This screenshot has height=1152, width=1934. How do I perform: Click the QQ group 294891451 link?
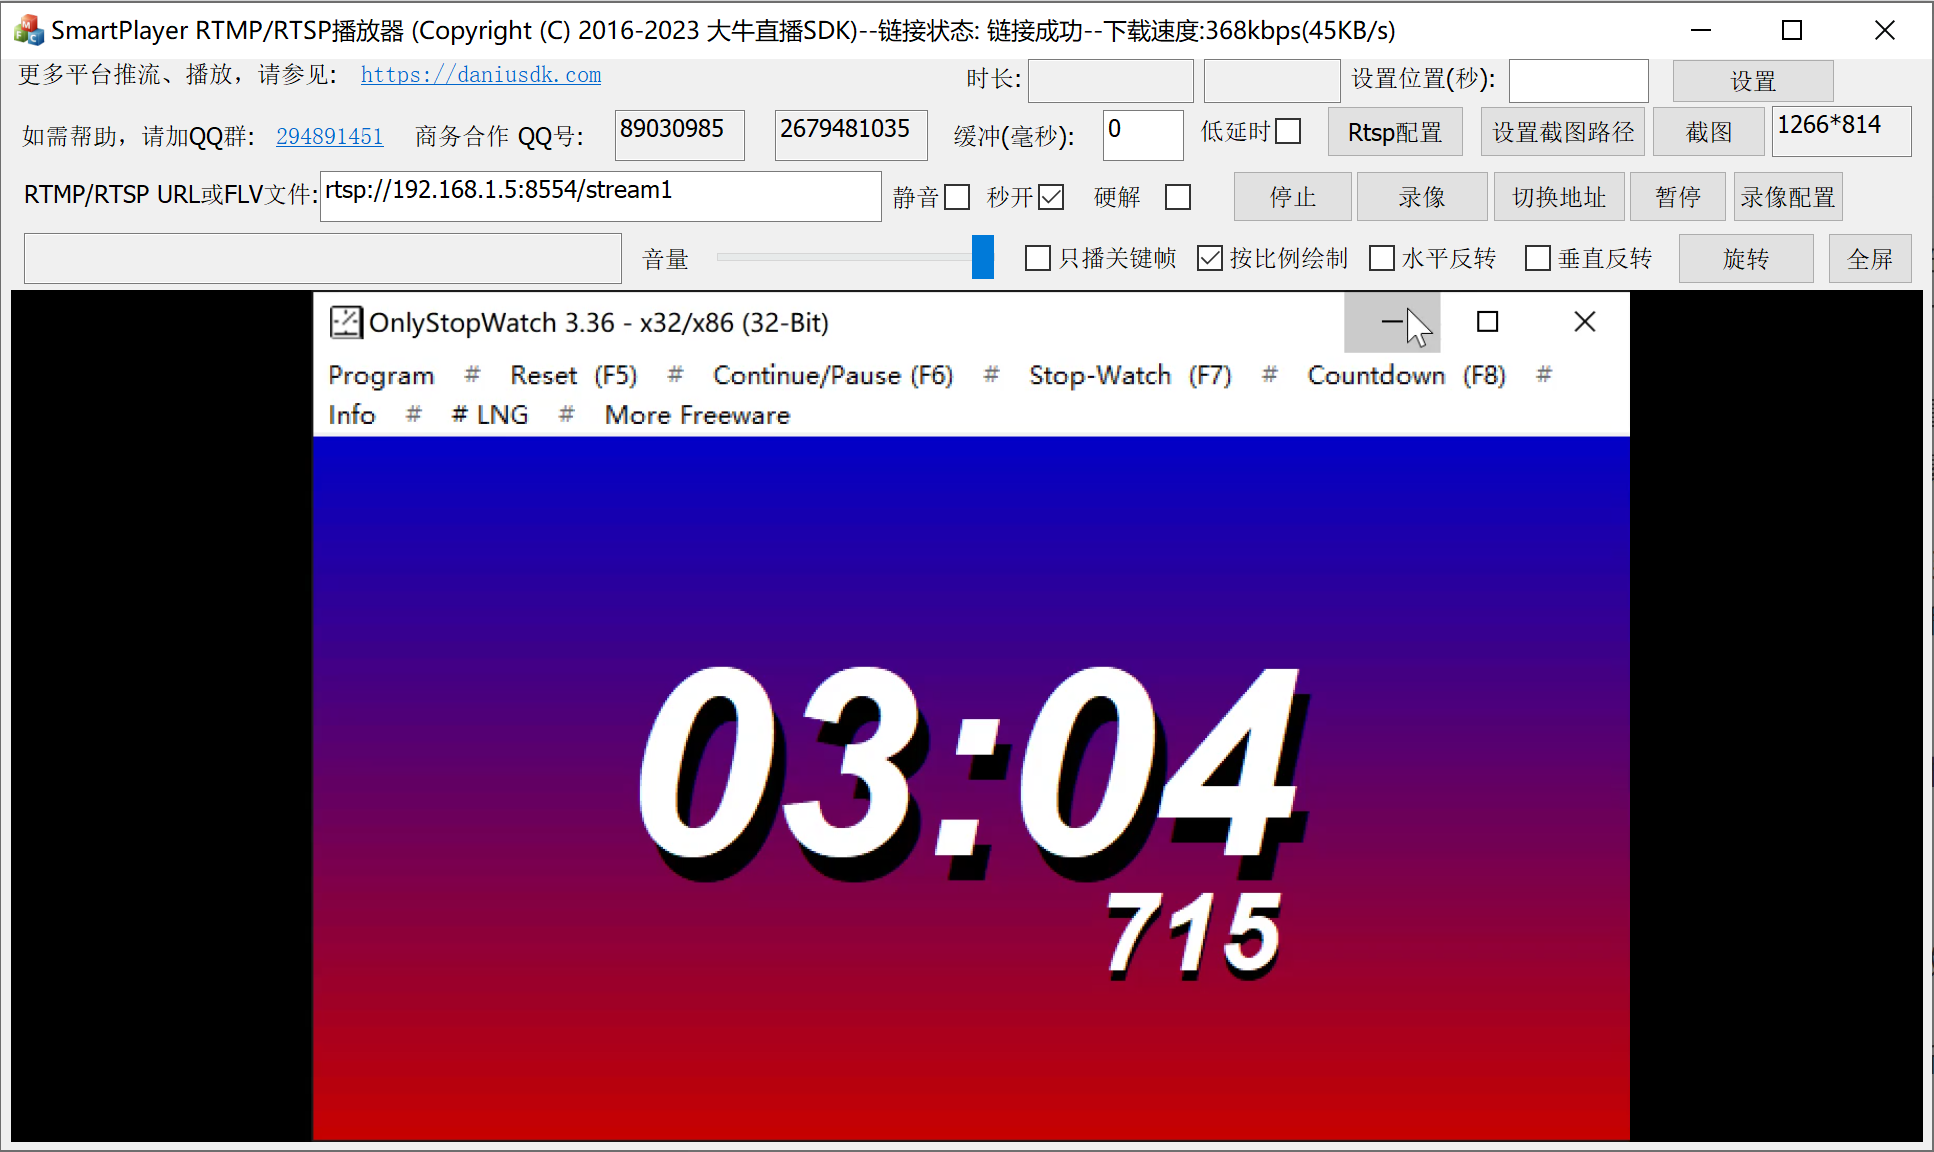click(329, 136)
